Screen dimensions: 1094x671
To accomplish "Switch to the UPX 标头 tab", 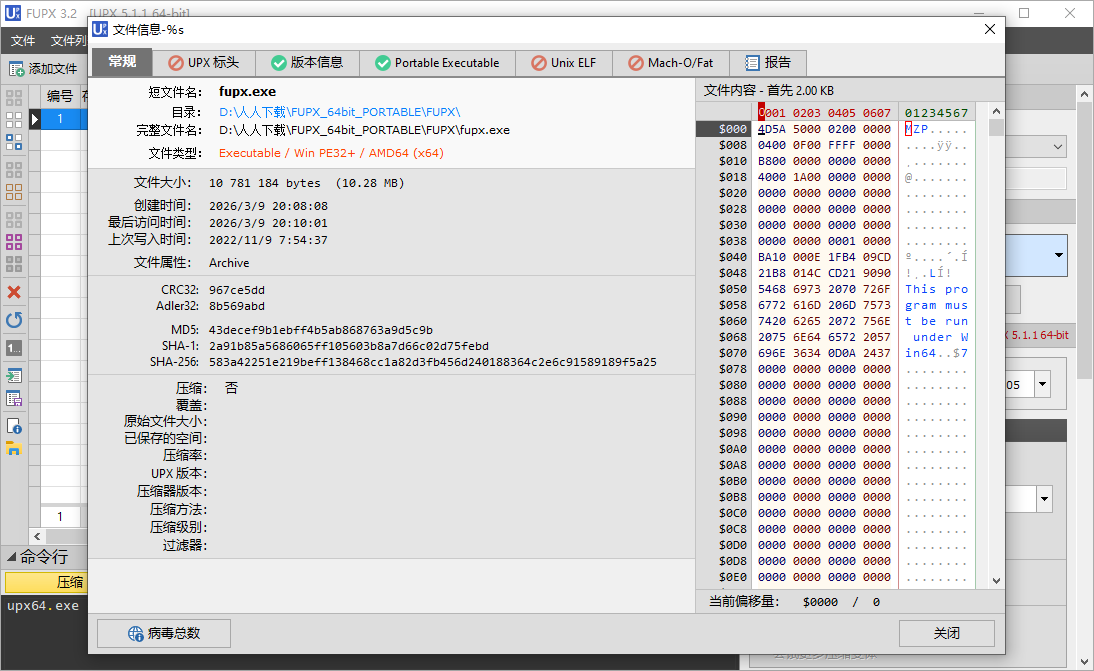I will coord(204,62).
